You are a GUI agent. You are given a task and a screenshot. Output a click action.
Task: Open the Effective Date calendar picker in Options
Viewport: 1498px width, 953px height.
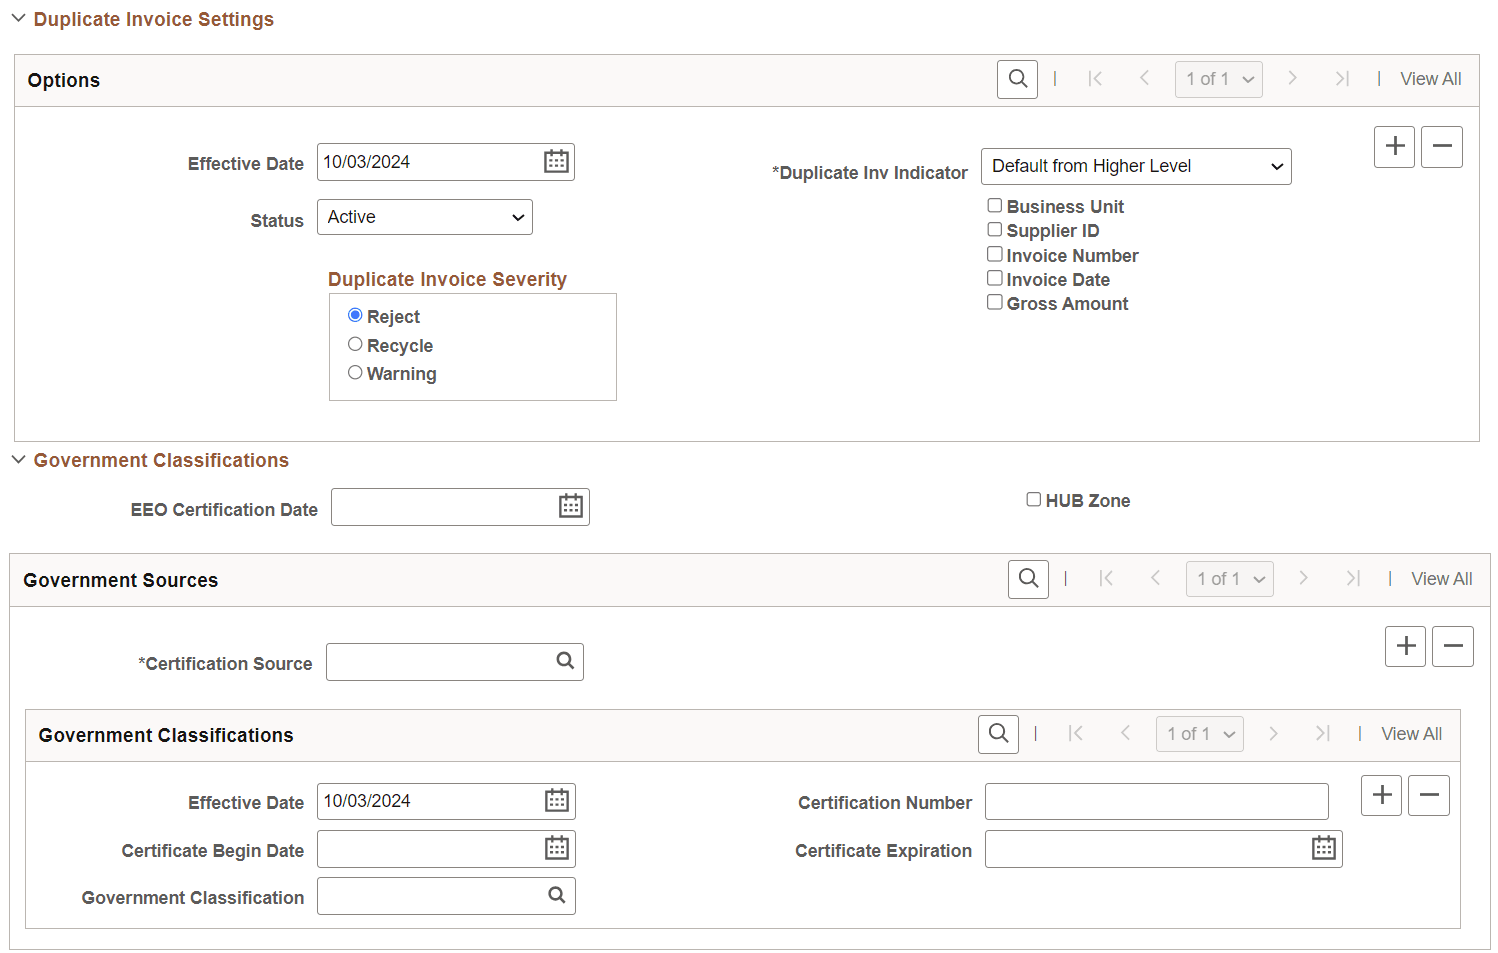click(556, 161)
